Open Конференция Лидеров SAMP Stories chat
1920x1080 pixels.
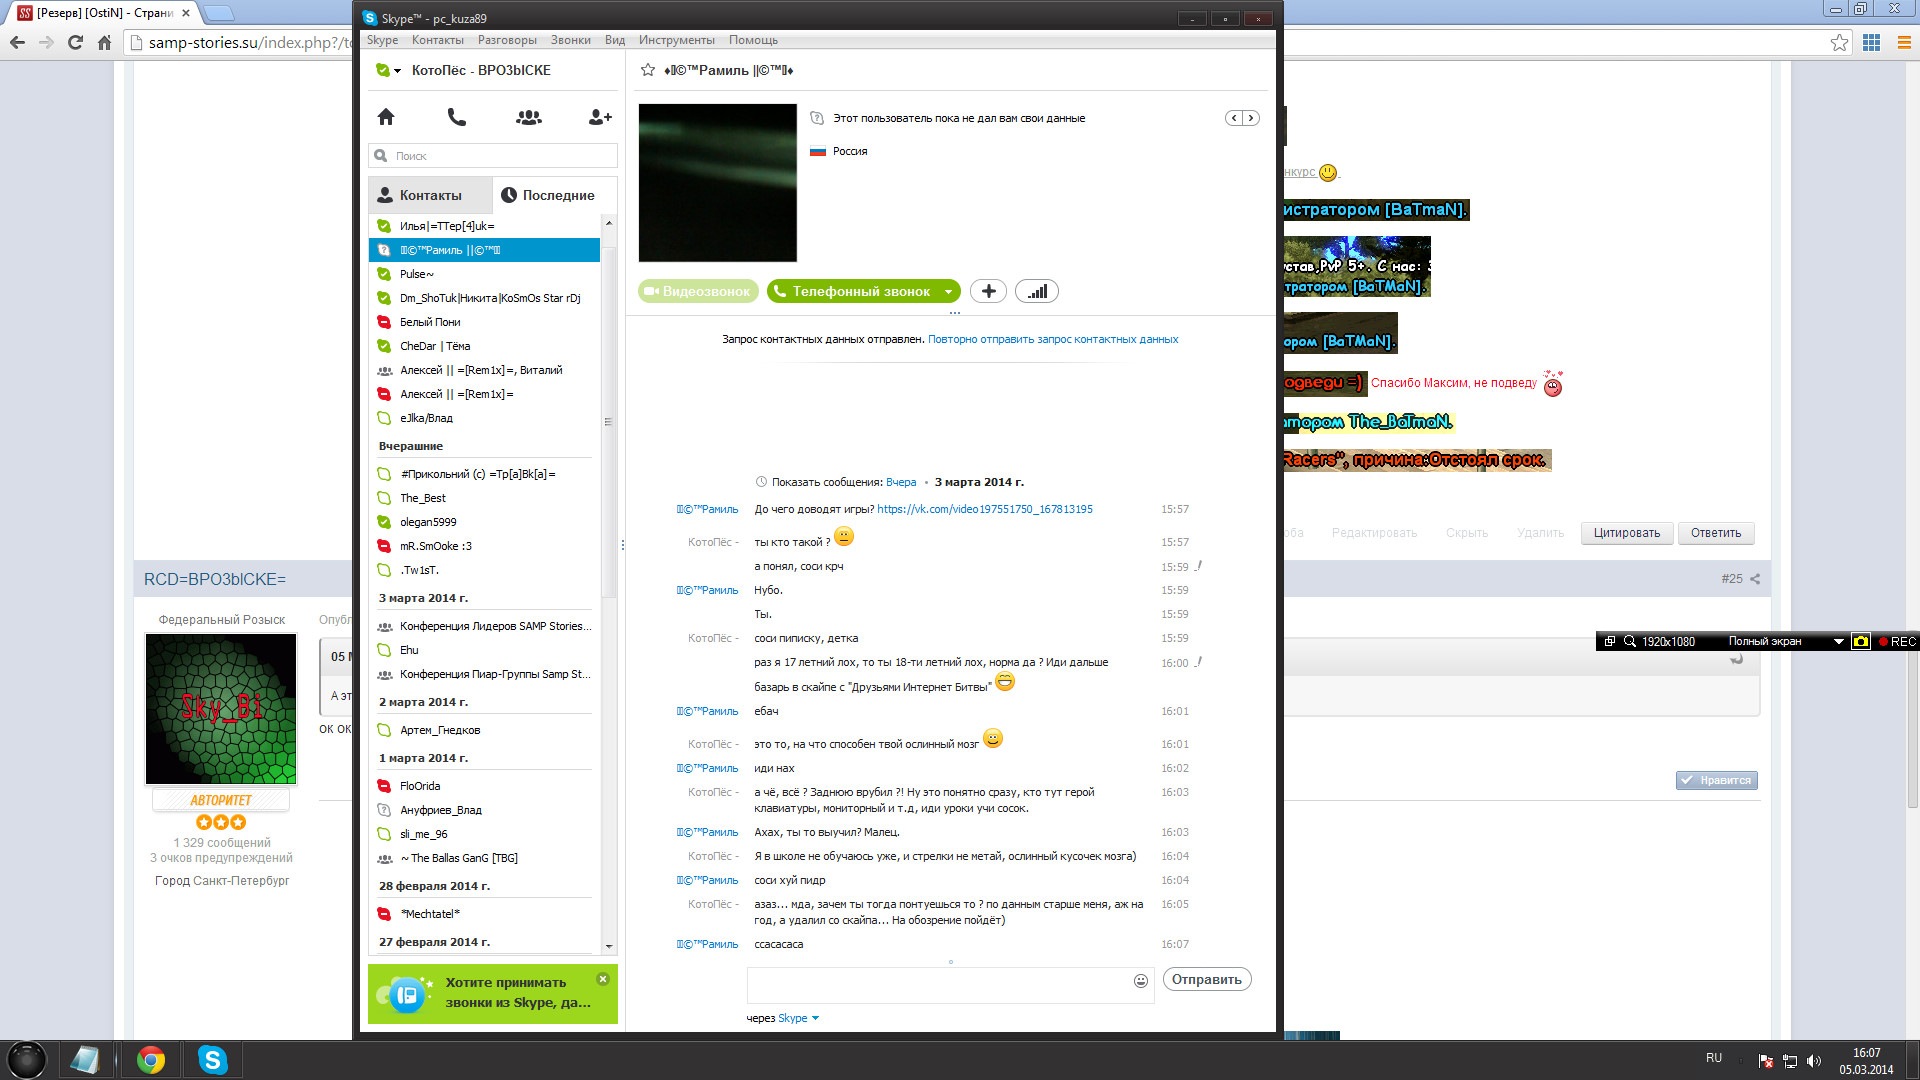pos(485,626)
